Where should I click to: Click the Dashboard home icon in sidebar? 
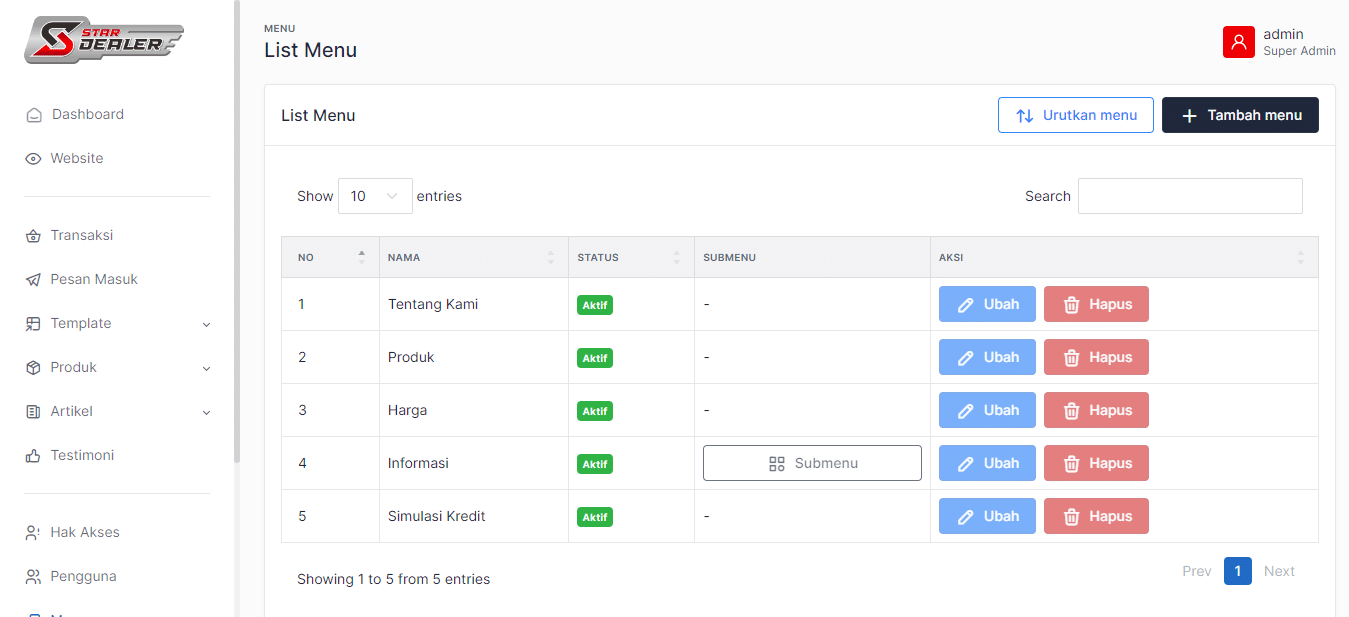click(x=34, y=115)
